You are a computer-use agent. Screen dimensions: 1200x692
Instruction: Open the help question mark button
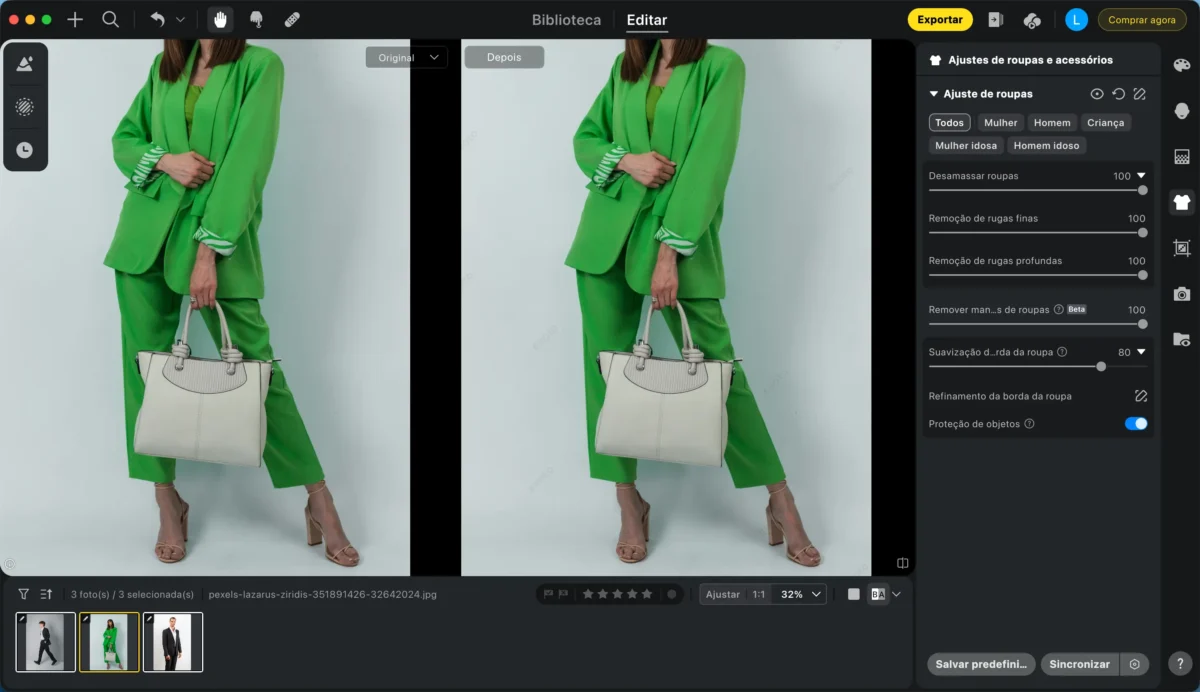[1180, 664]
